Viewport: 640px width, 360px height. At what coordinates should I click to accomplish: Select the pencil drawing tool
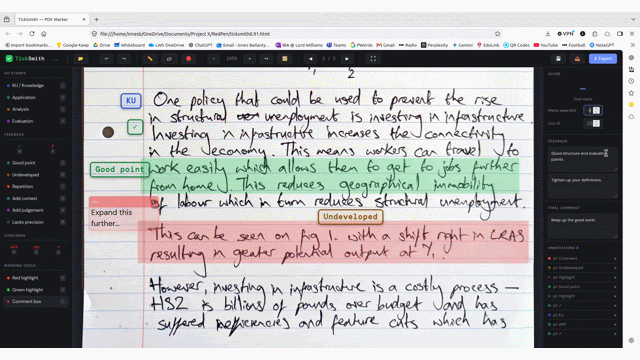150,59
